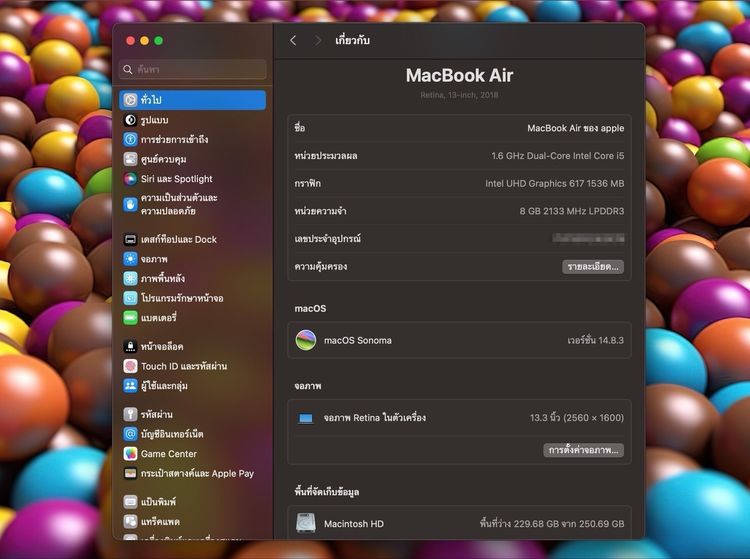Image resolution: width=750 pixels, height=559 pixels.
Task: Click the Intel UHD Graphics 617 value
Action: (554, 184)
